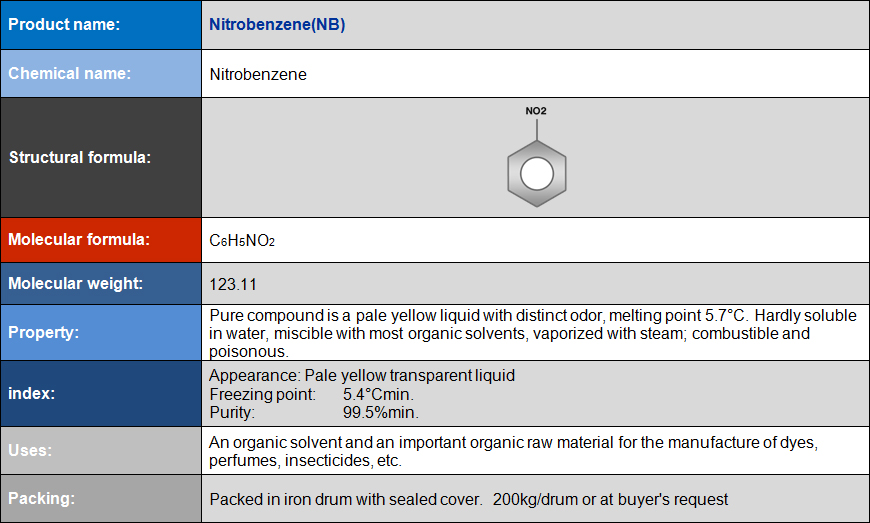Click the benzene ring structure image
870x523 pixels.
pos(537,173)
